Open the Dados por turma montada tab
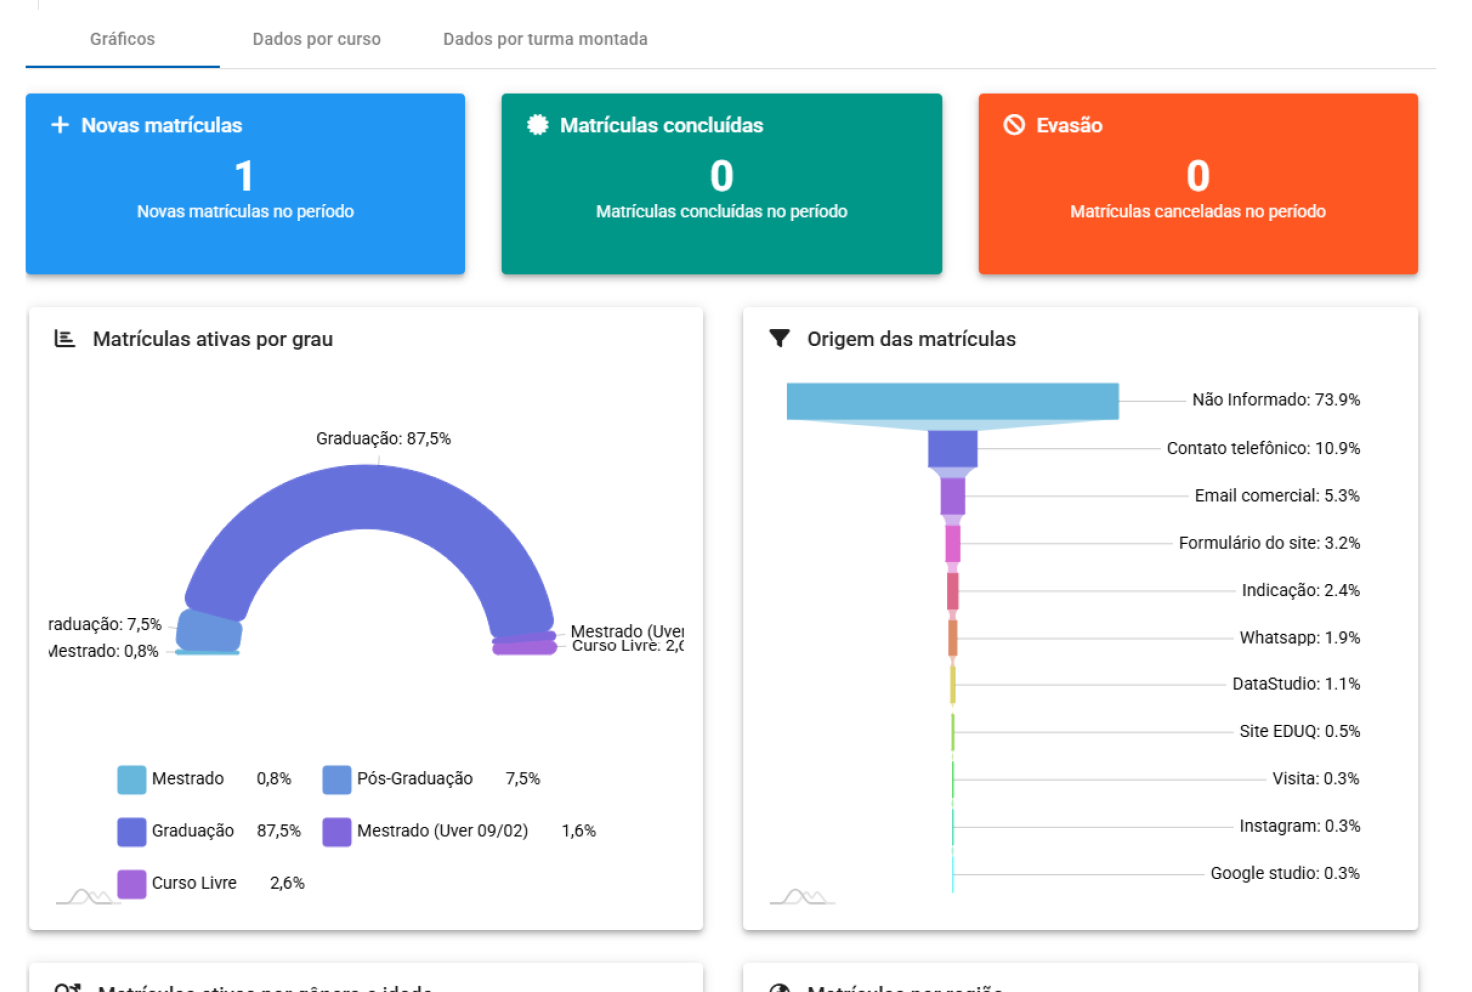The height and width of the screenshot is (992, 1472). pyautogui.click(x=545, y=39)
